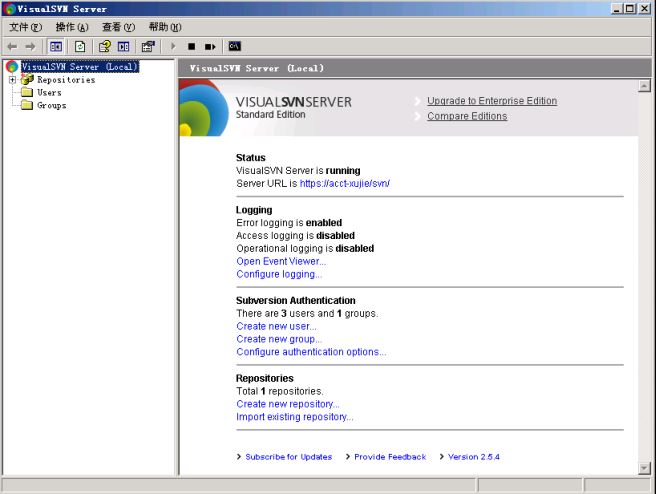Screen dimensions: 656x494
Task: Click Create new user link
Action: [x=277, y=326]
